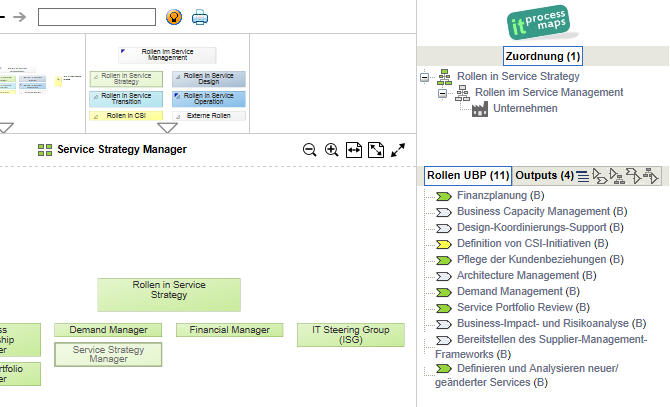Click the search input field

96,17
